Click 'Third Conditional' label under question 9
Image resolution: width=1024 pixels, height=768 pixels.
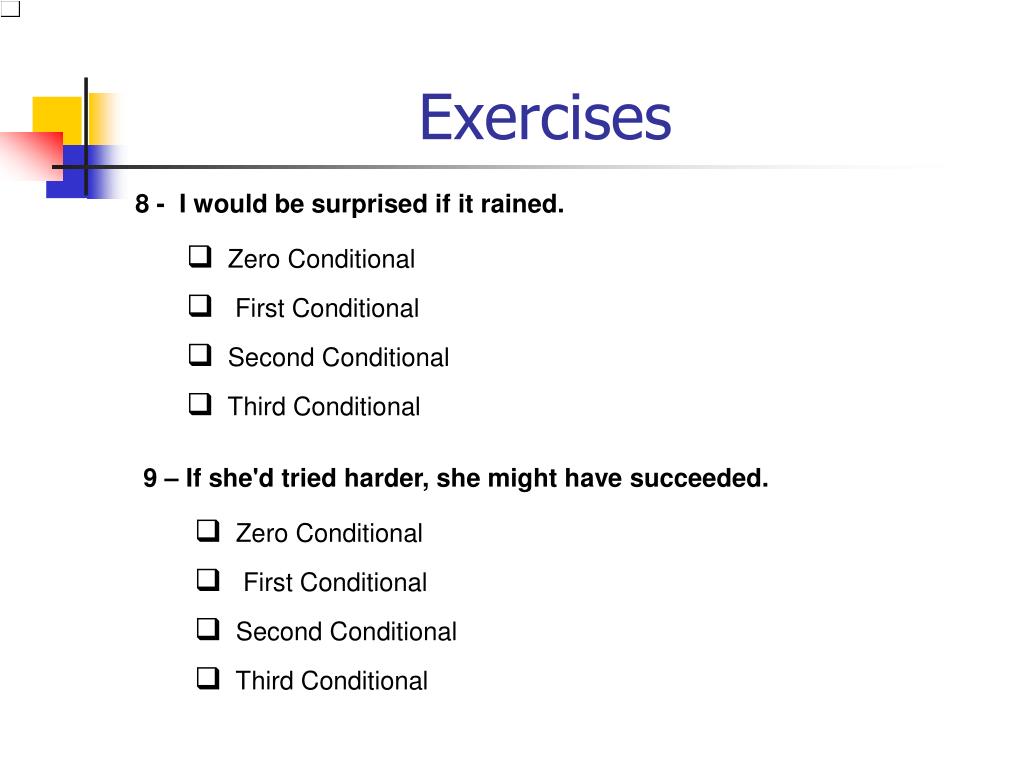[332, 681]
